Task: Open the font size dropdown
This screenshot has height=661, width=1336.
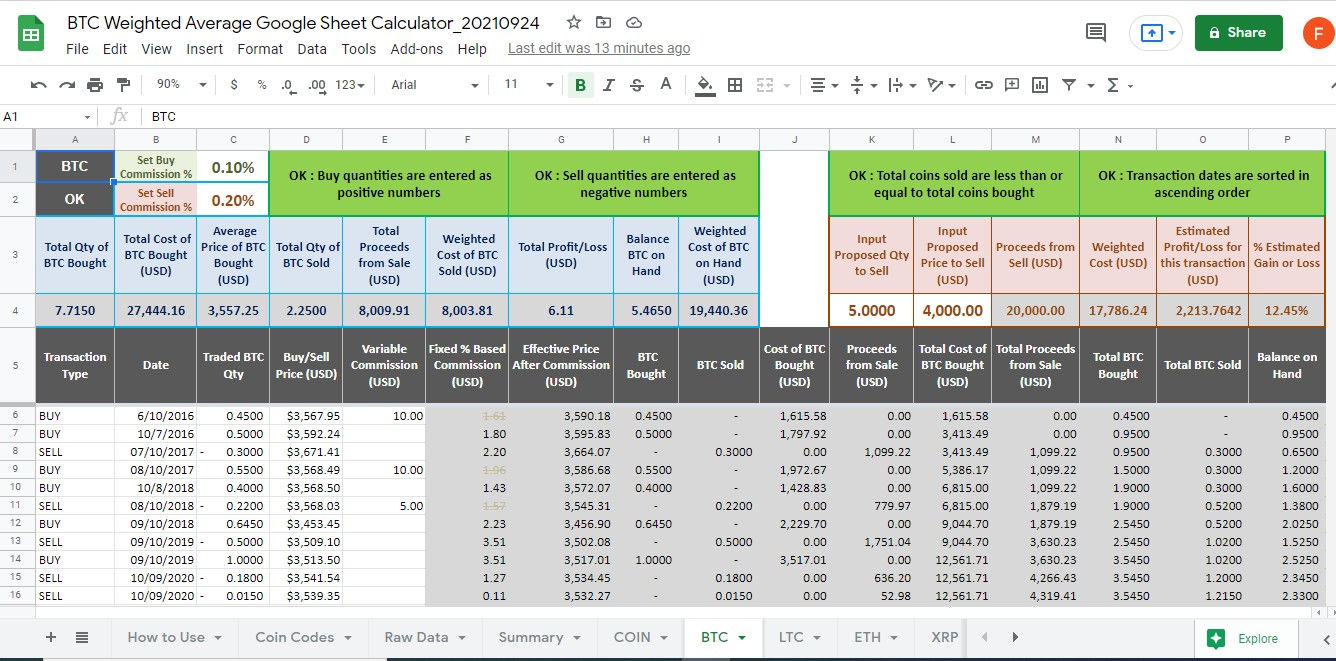Action: tap(528, 85)
